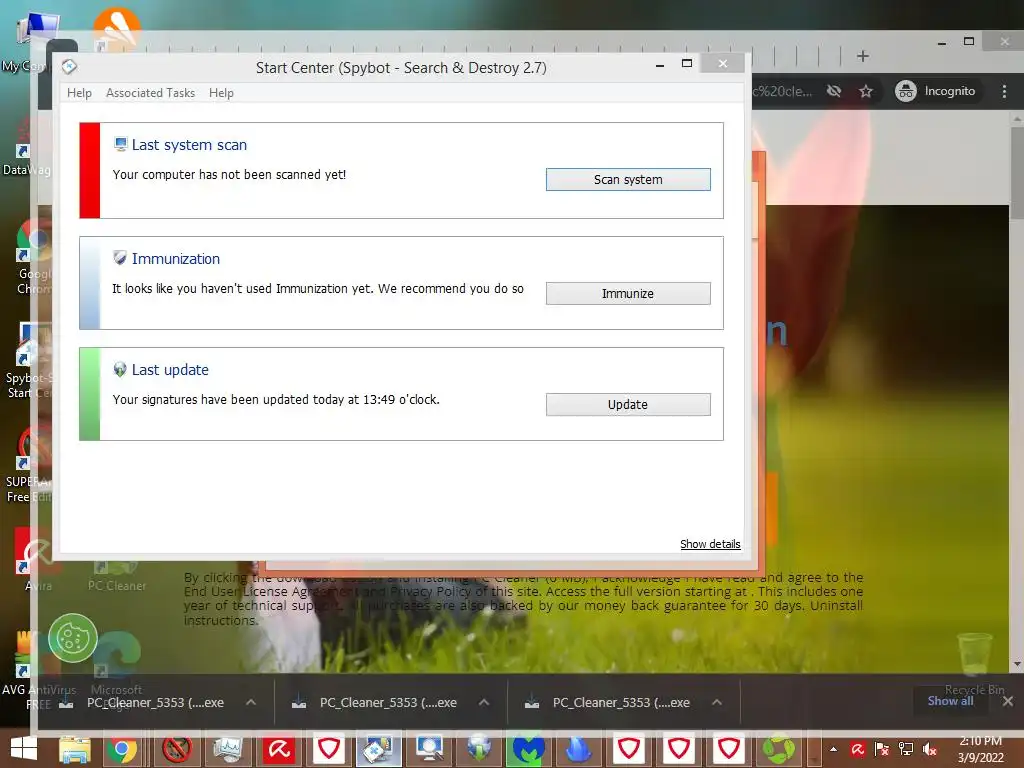1024x768 pixels.
Task: Click the Avira red umbrella taskbar icon
Action: 279,749
